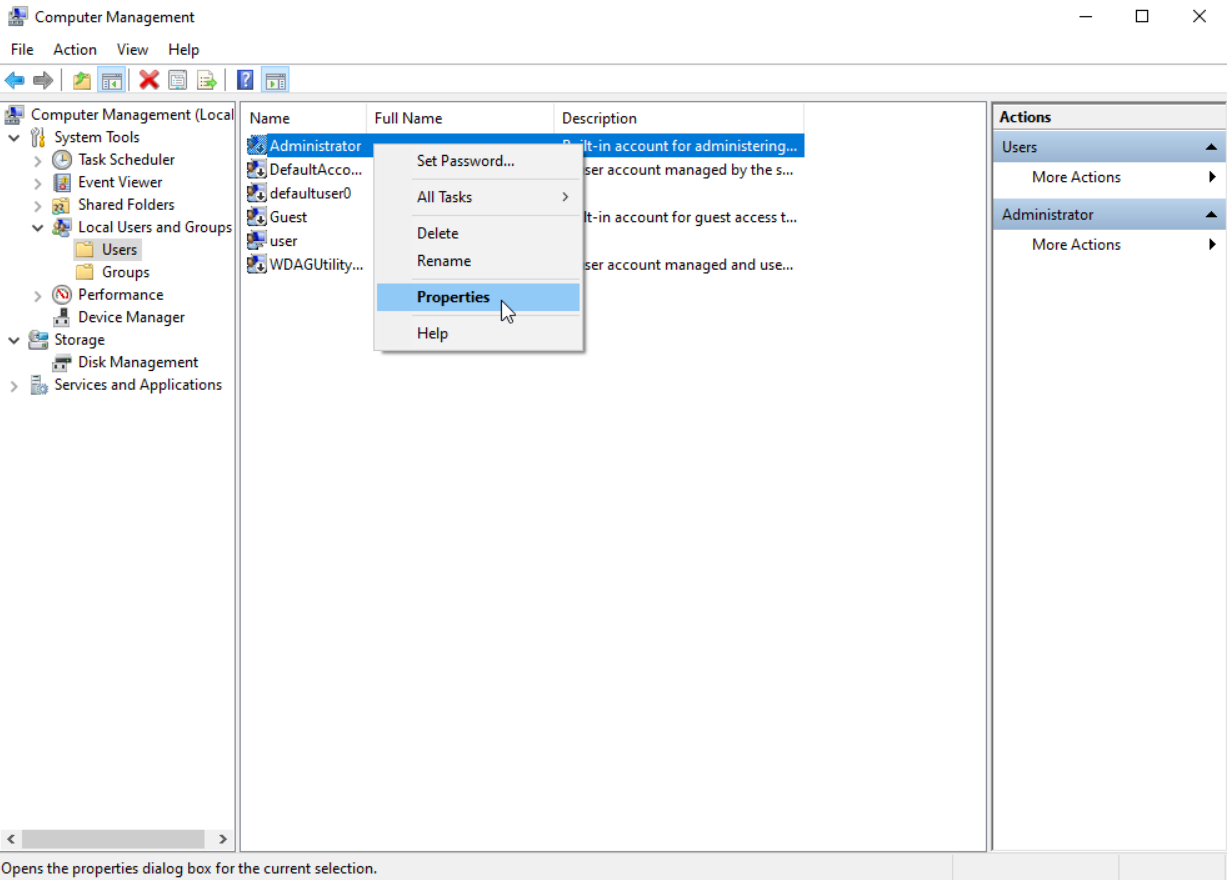
Task: Sort by the Full Name column header
Action: (x=460, y=118)
